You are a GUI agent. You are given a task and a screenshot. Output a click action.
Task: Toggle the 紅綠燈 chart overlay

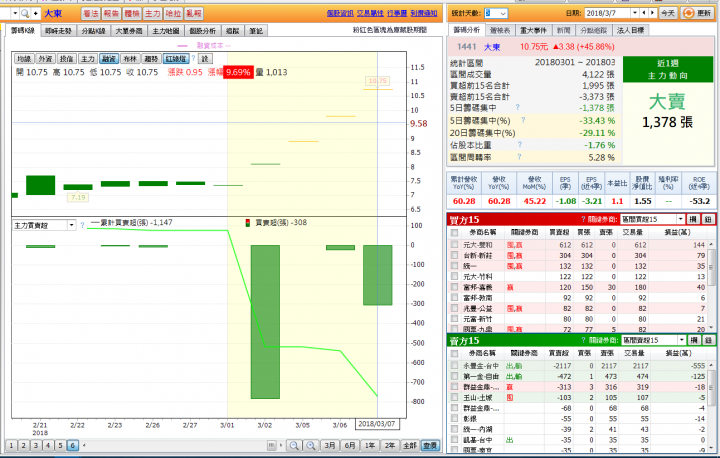click(176, 59)
